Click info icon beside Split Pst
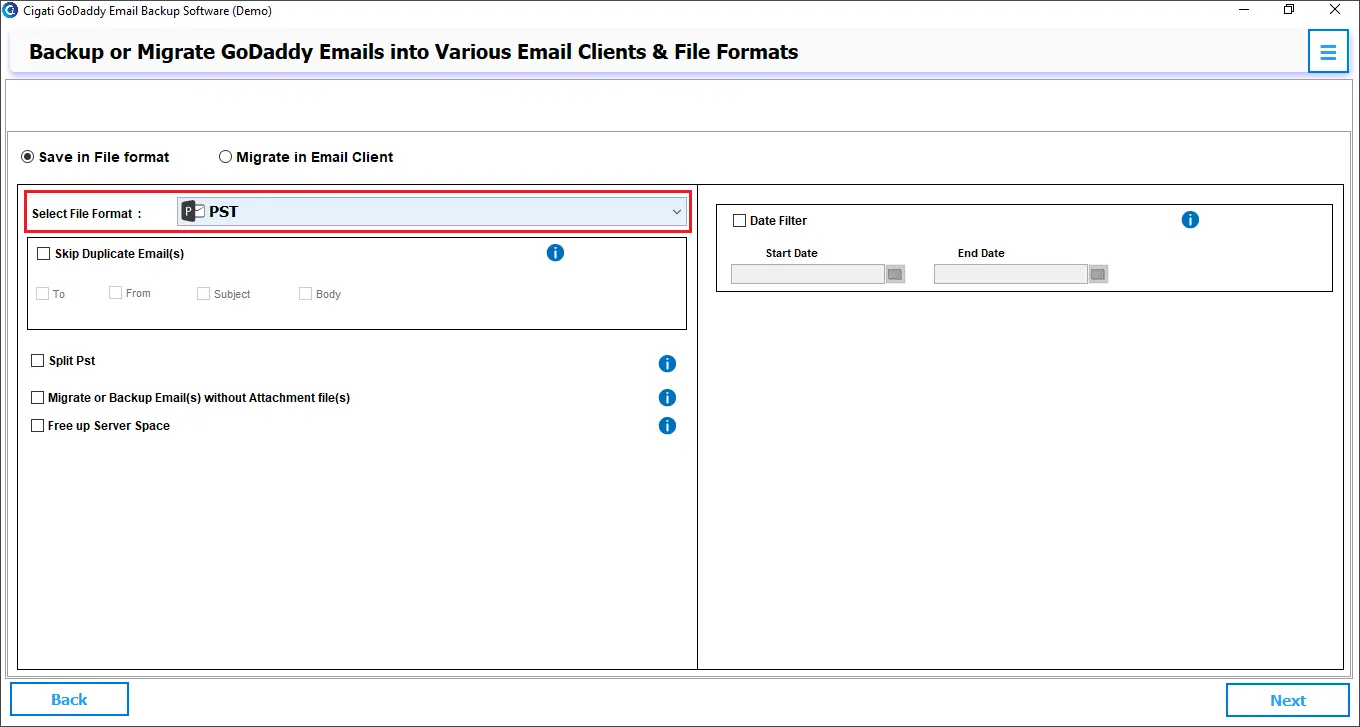This screenshot has height=727, width=1360. click(667, 364)
